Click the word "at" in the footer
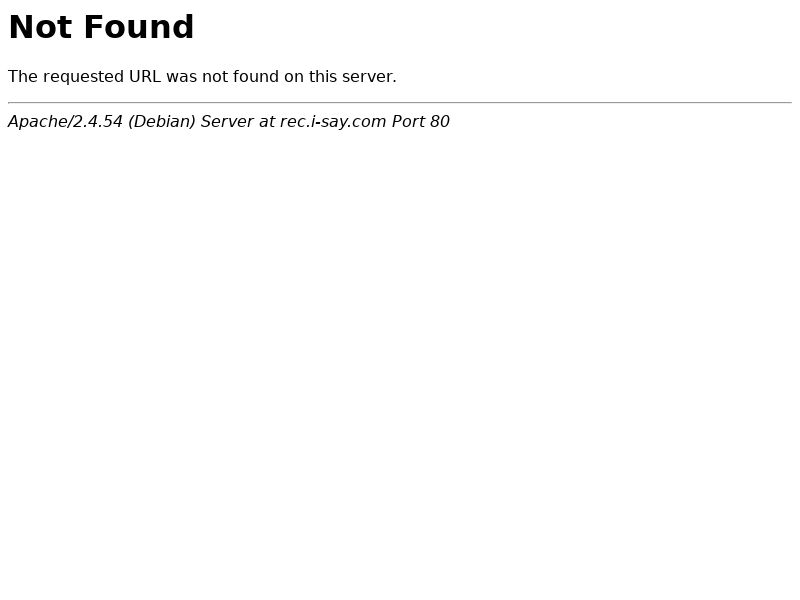 pos(266,122)
